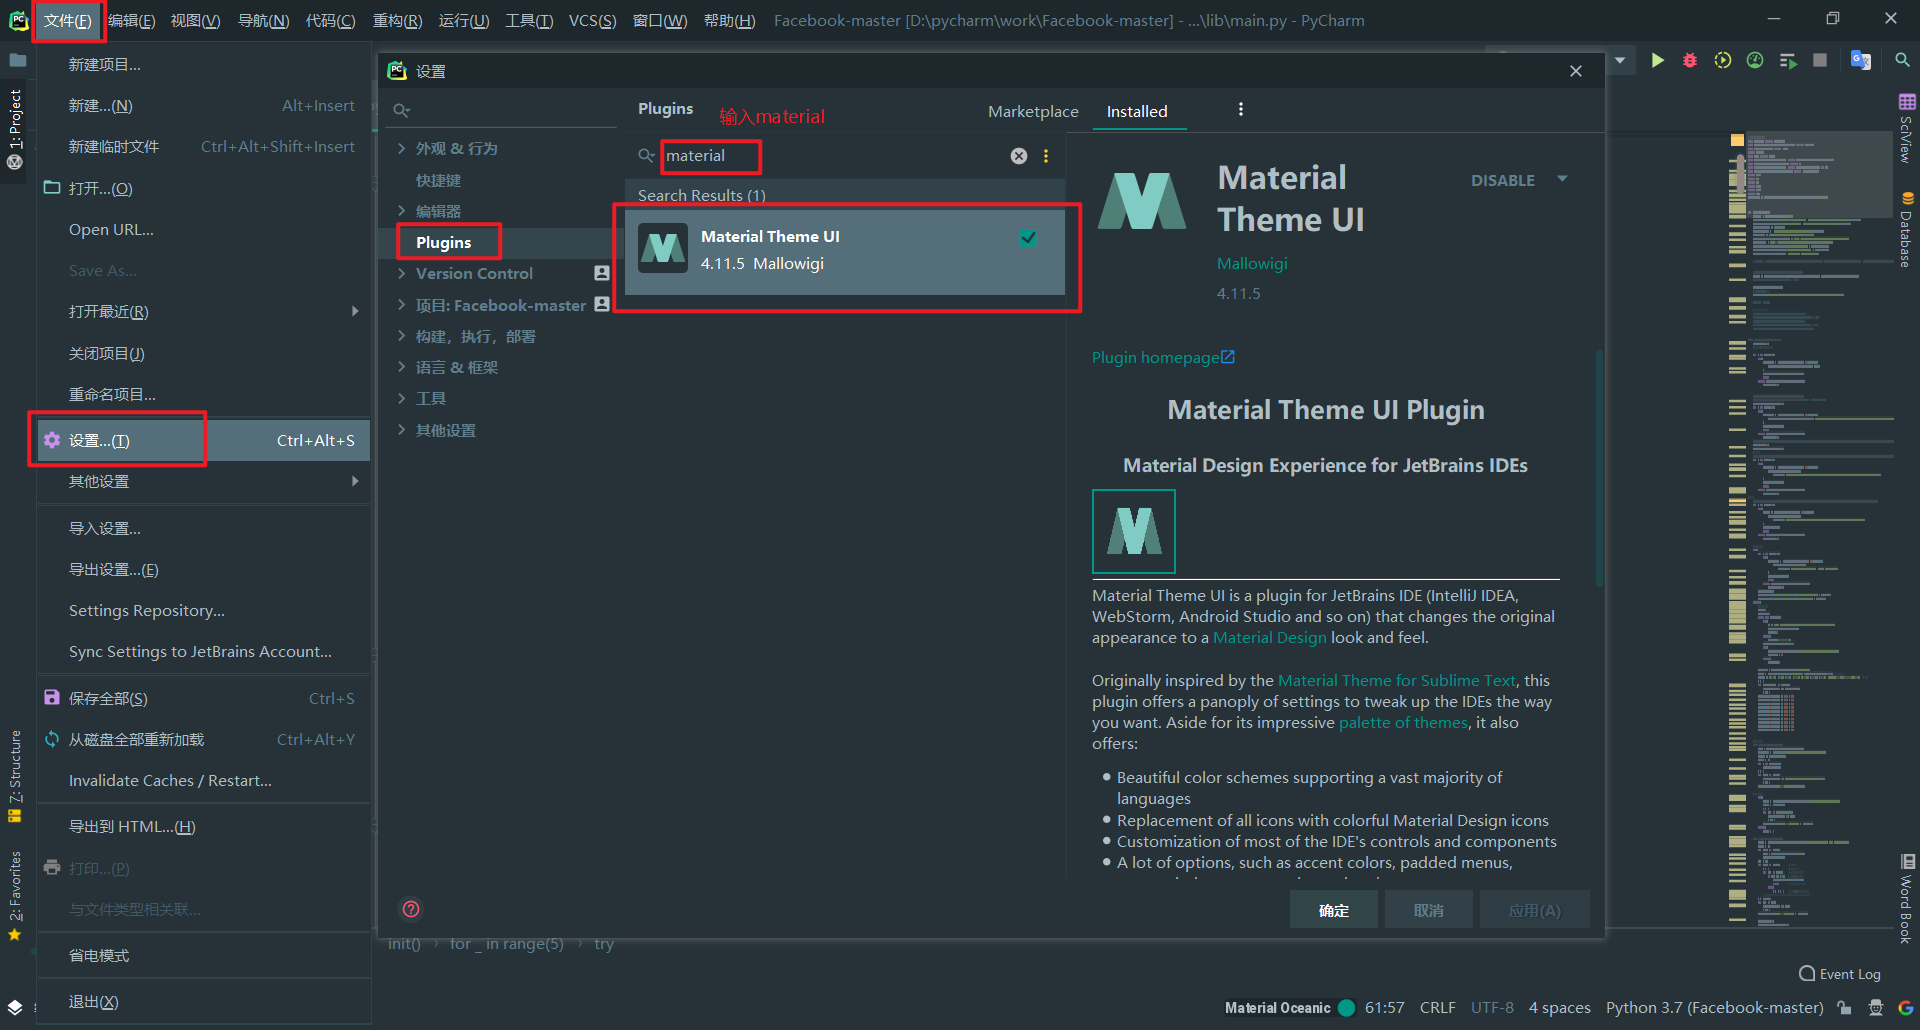Click the UTF-8 encoding widget
This screenshot has height=1030, width=1920.
pyautogui.click(x=1492, y=1008)
